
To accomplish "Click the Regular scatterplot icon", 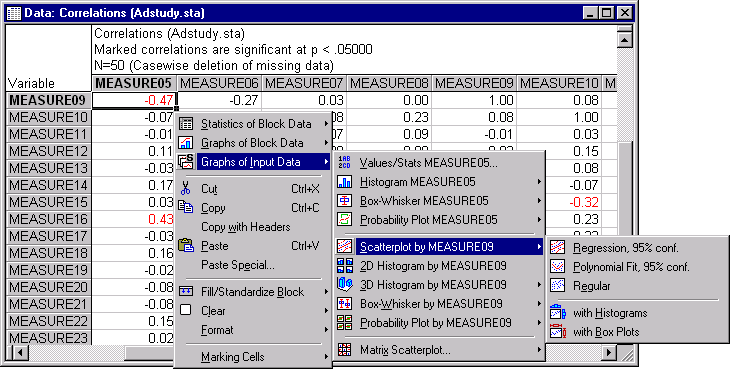I will pos(558,285).
